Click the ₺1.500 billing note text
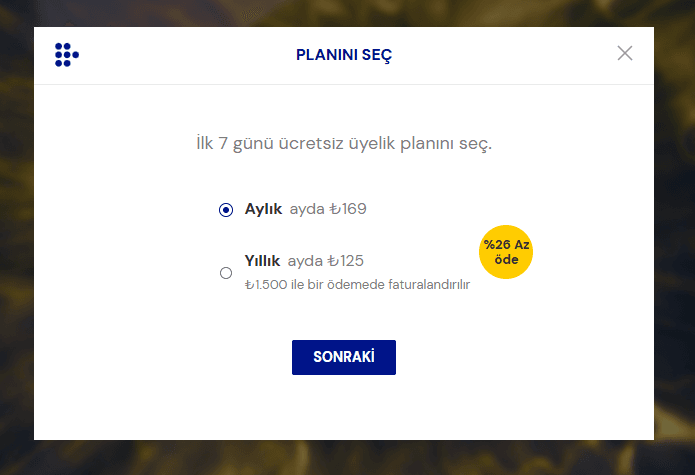This screenshot has height=475, width=695. click(x=357, y=285)
